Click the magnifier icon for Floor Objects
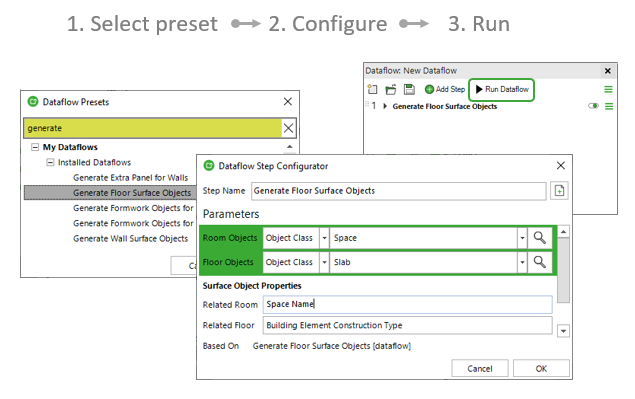635x399 pixels. tap(539, 262)
